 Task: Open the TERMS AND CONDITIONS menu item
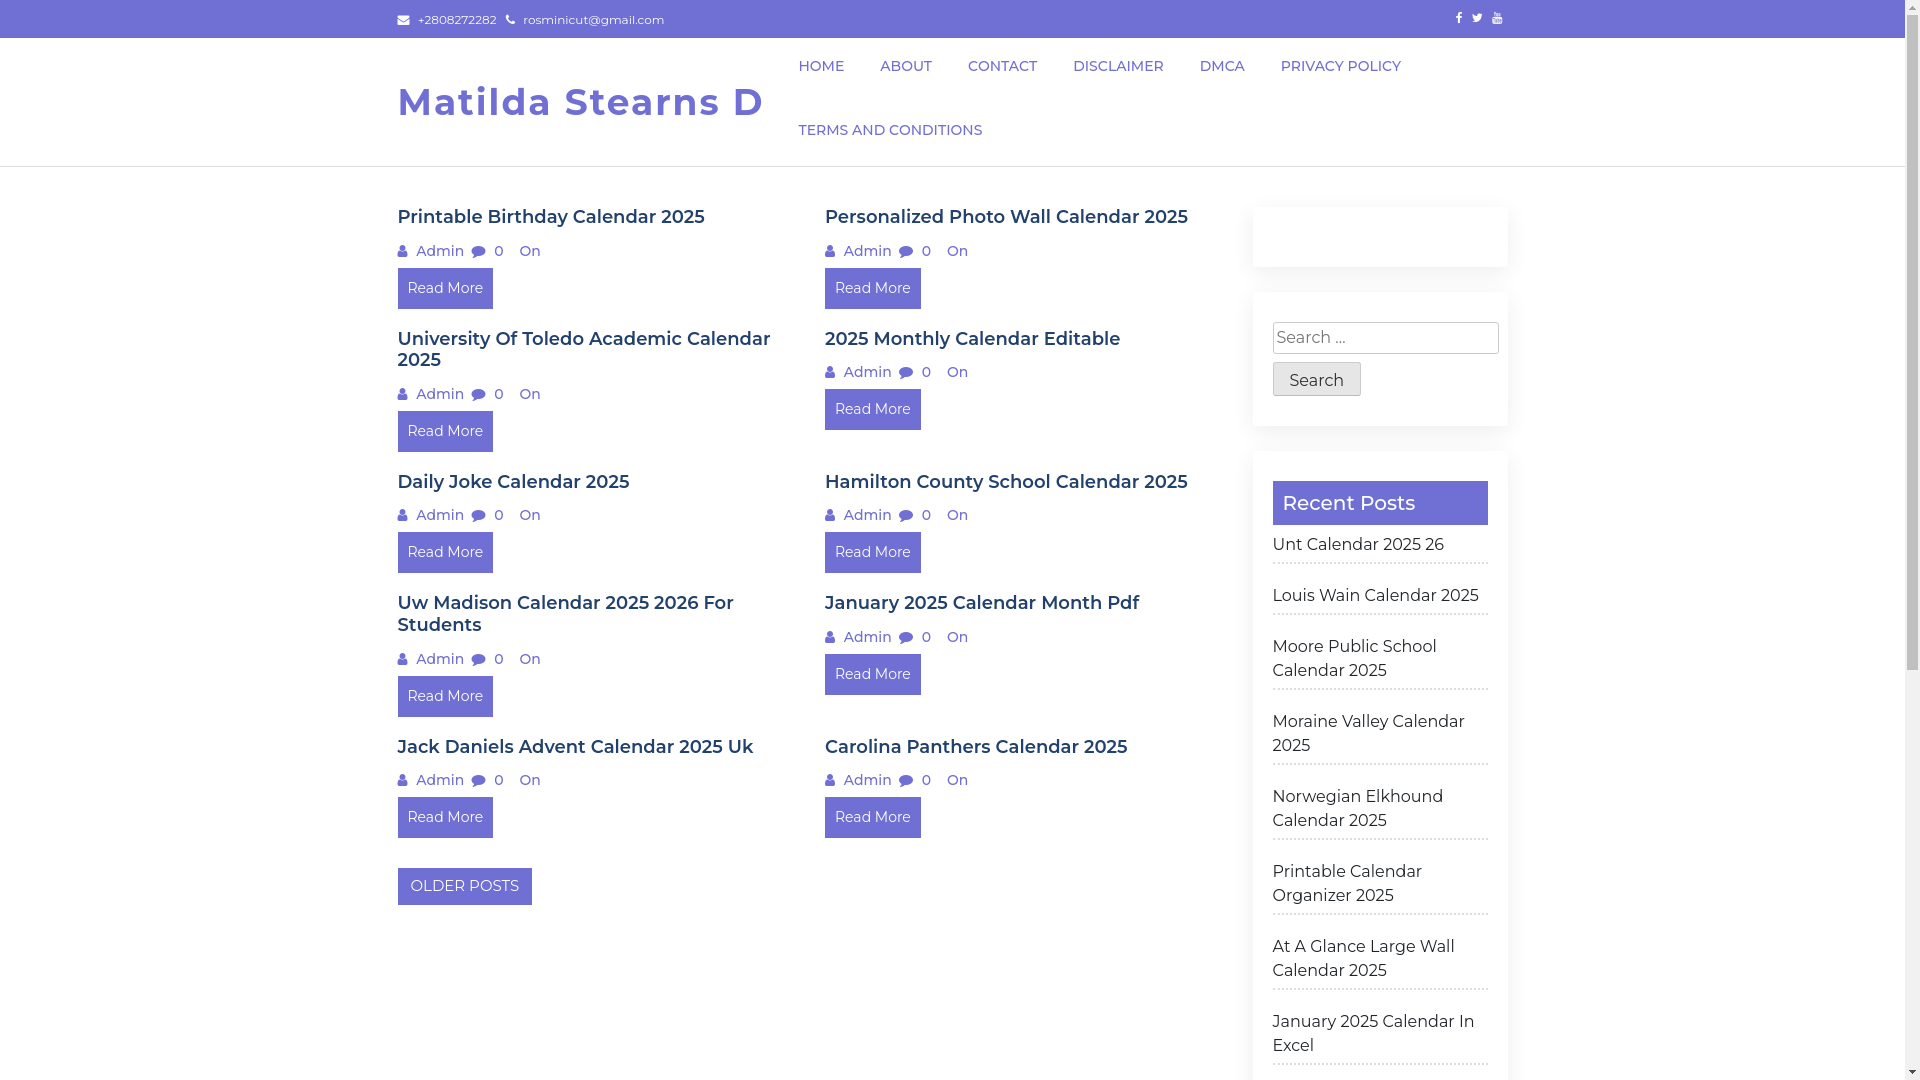(x=890, y=130)
